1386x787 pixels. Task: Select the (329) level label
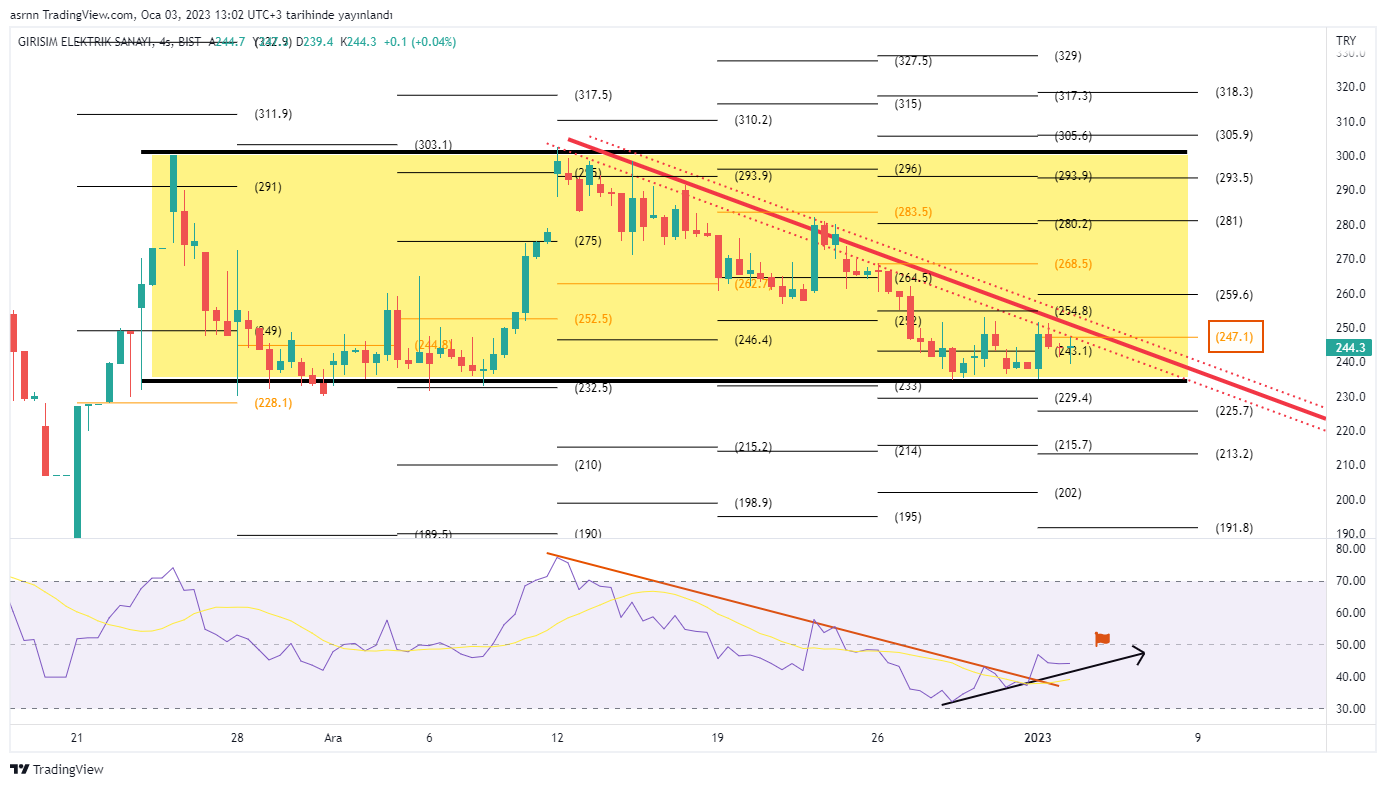click(x=1068, y=56)
